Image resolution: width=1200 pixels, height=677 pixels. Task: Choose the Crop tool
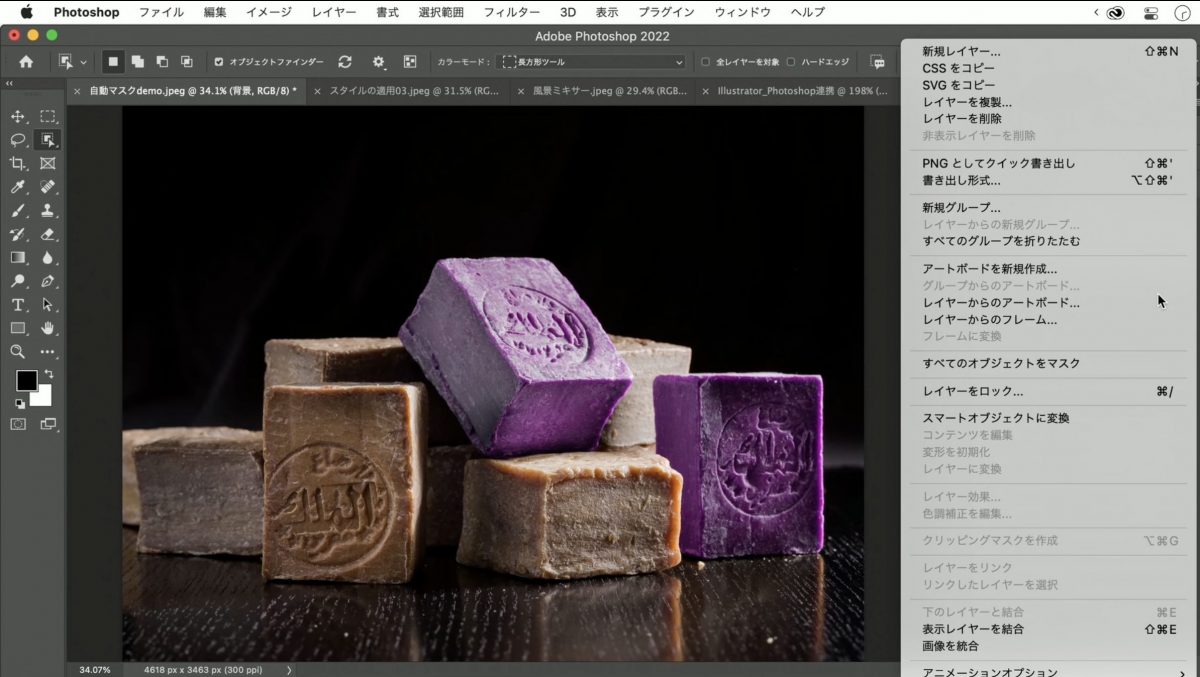[x=18, y=164]
